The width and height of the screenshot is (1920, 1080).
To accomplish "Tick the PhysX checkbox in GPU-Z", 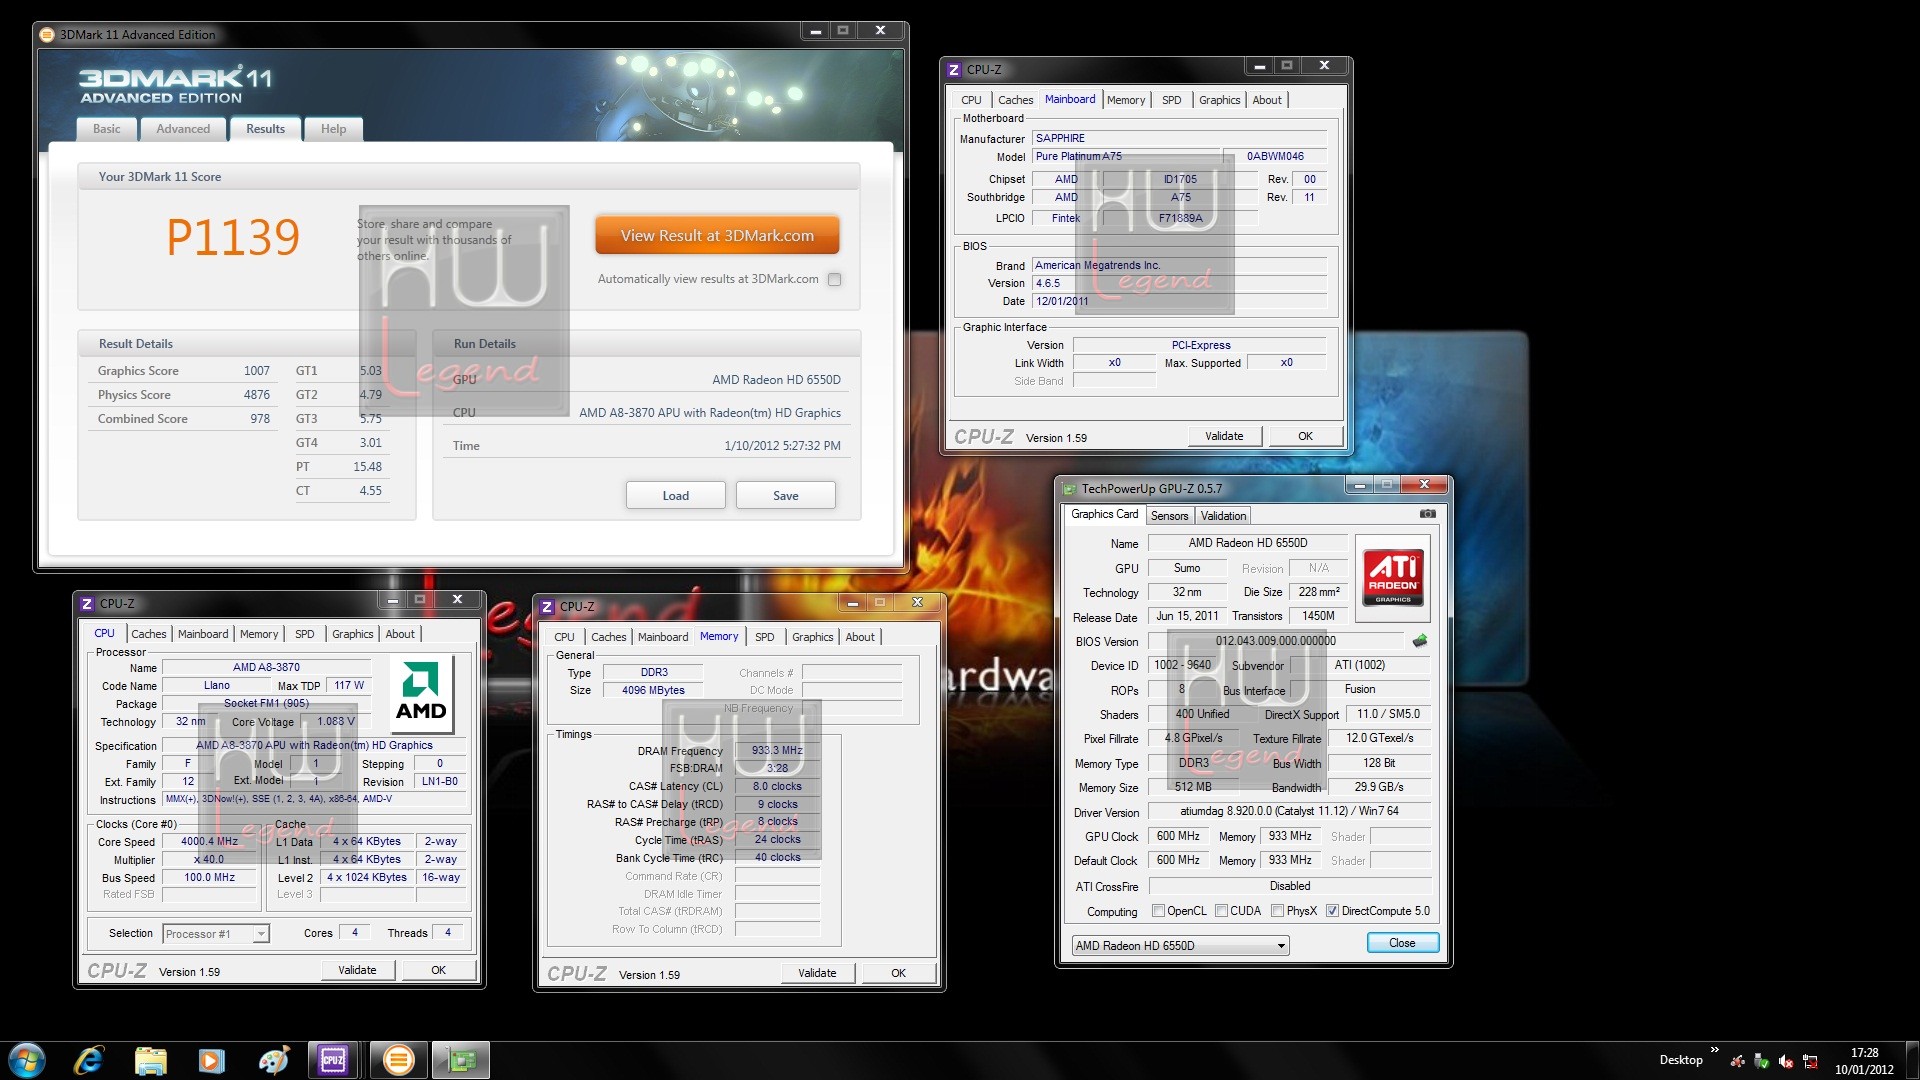I will click(1277, 911).
